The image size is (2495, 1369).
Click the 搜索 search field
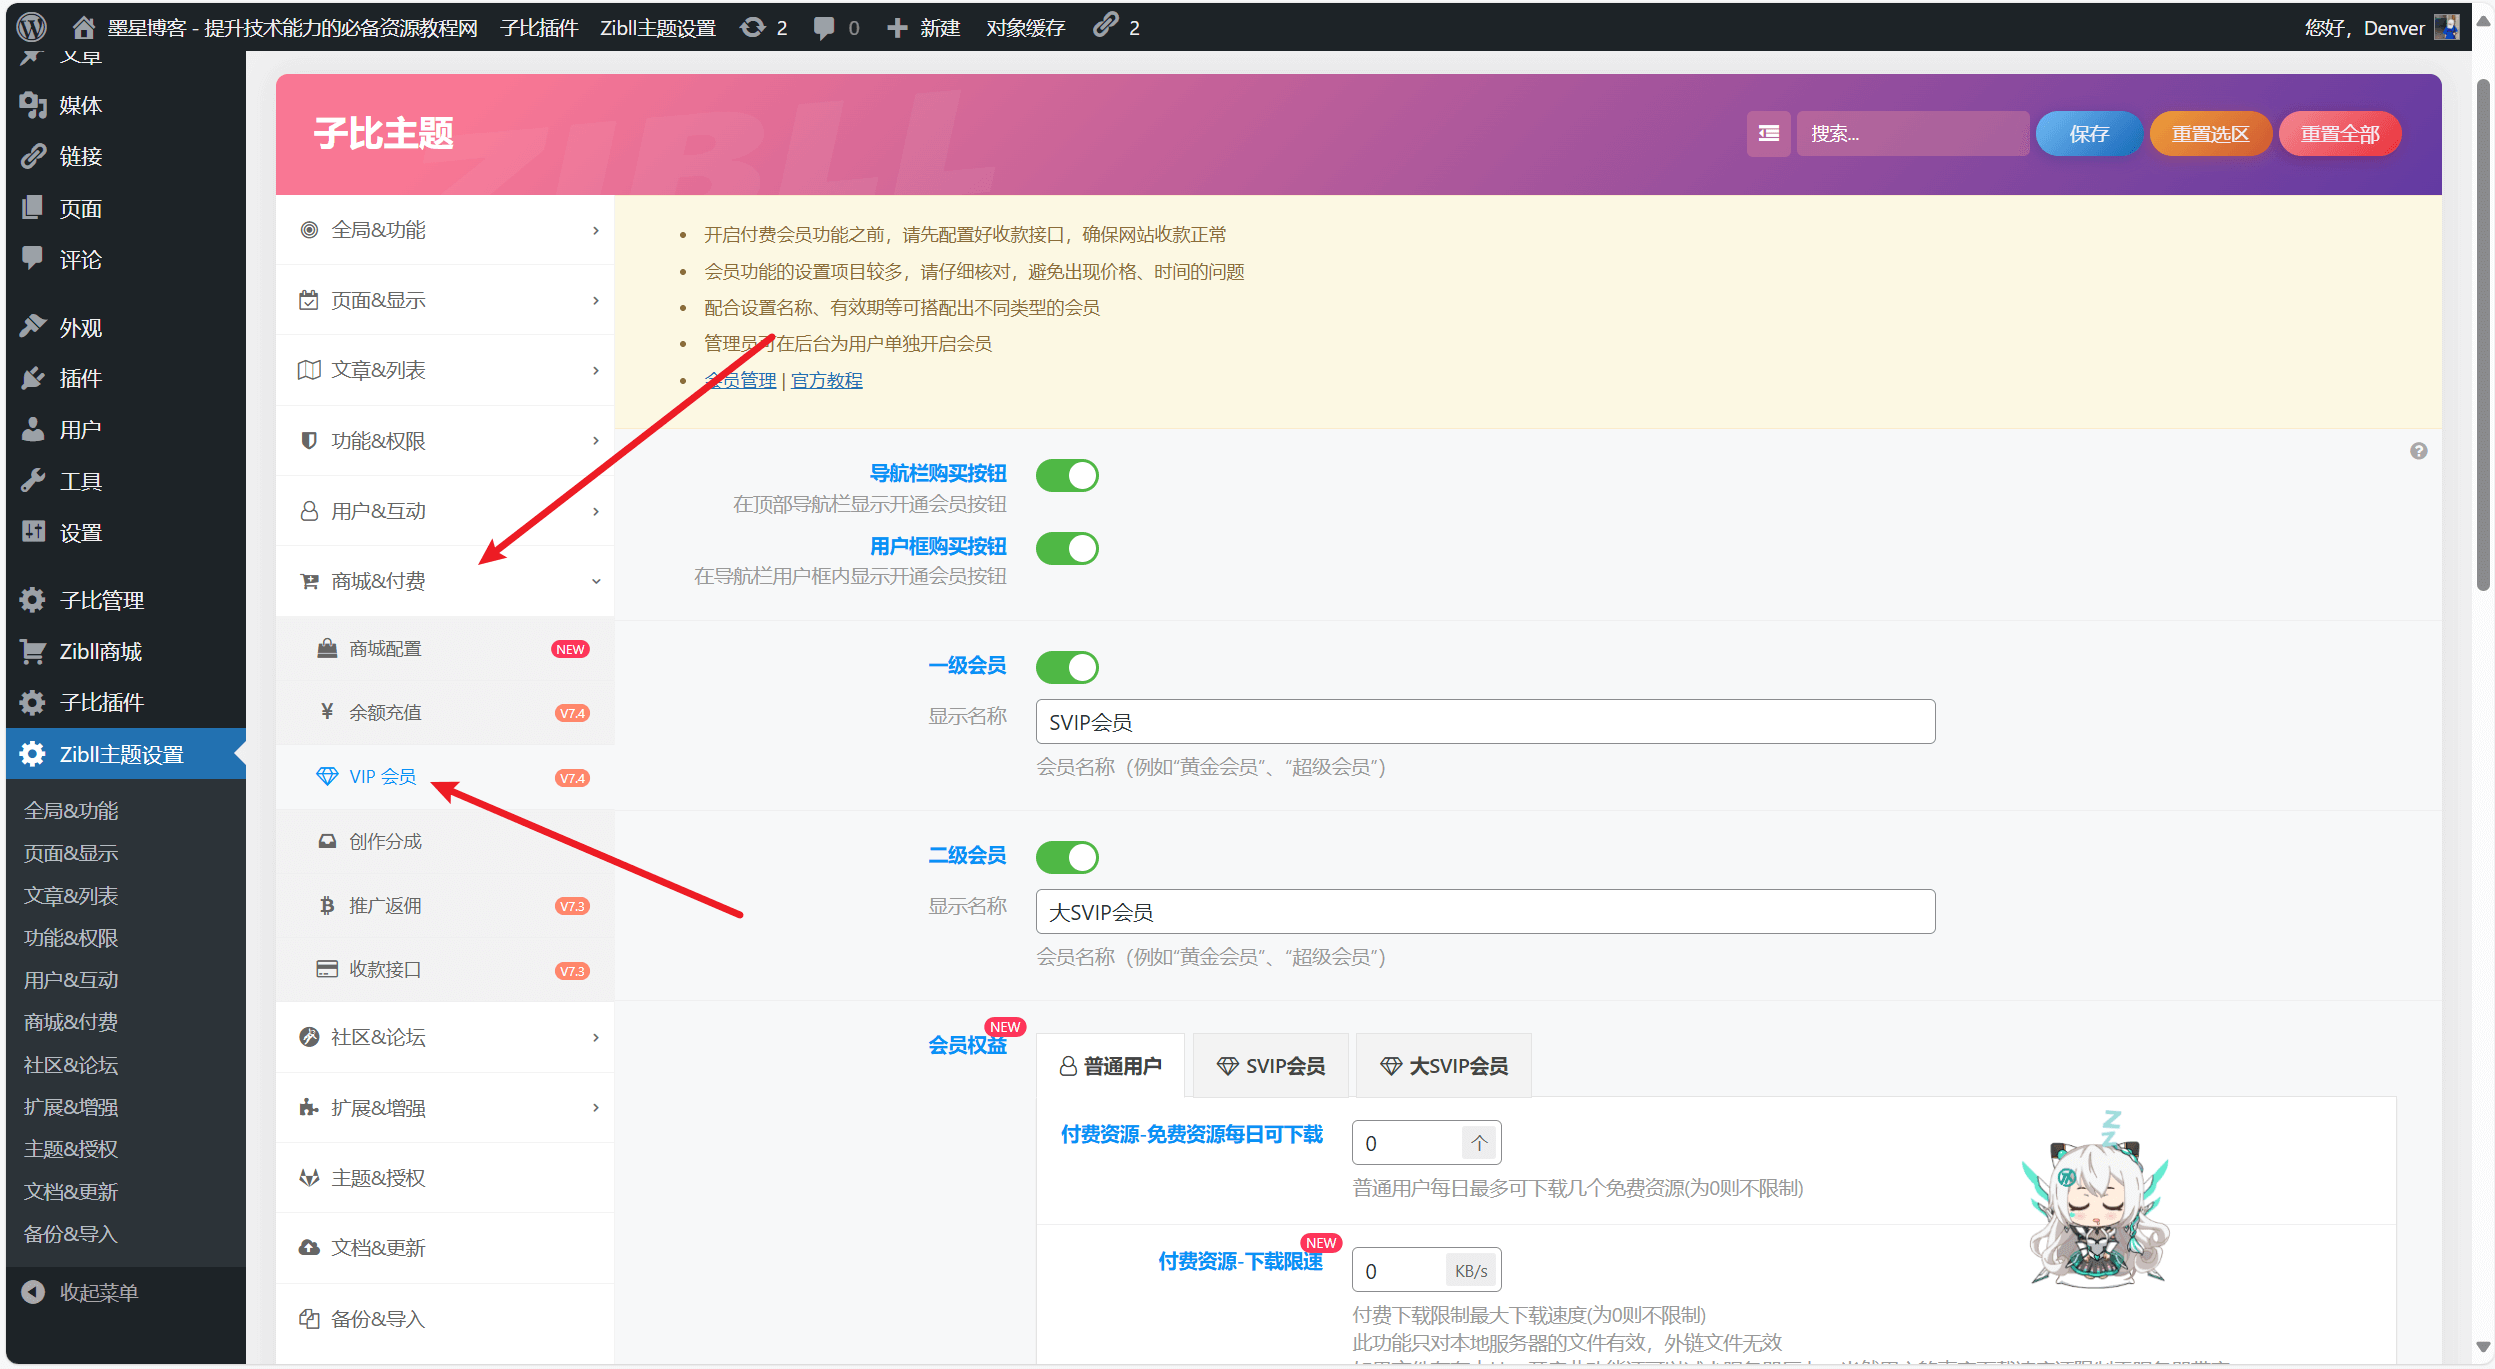(1913, 133)
